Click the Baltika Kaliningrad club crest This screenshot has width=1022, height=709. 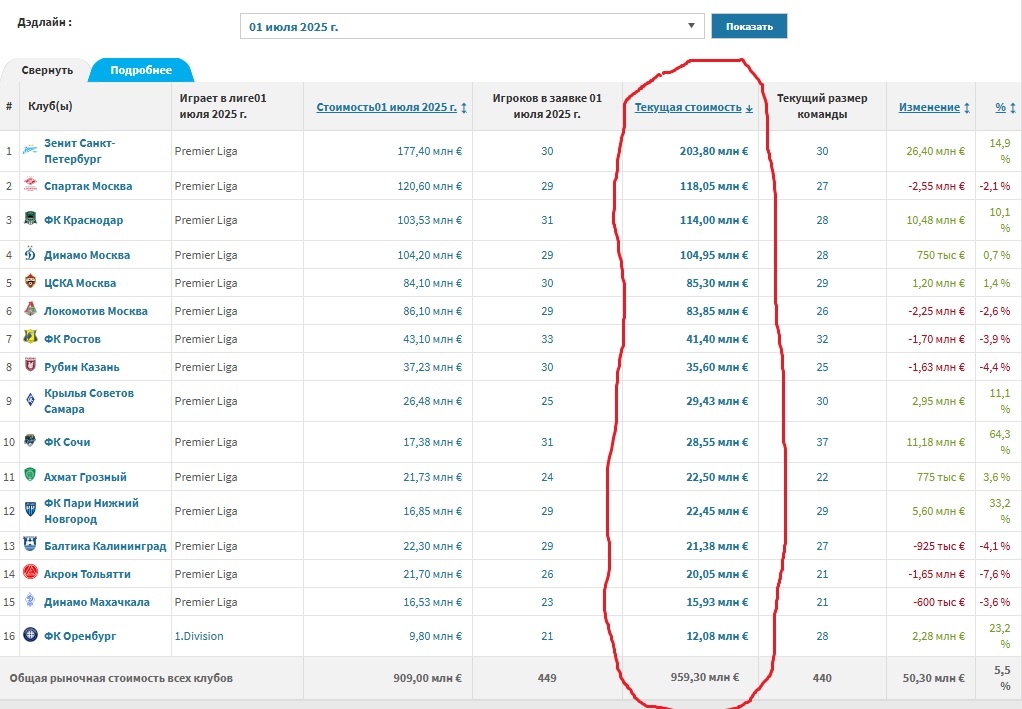pos(30,544)
